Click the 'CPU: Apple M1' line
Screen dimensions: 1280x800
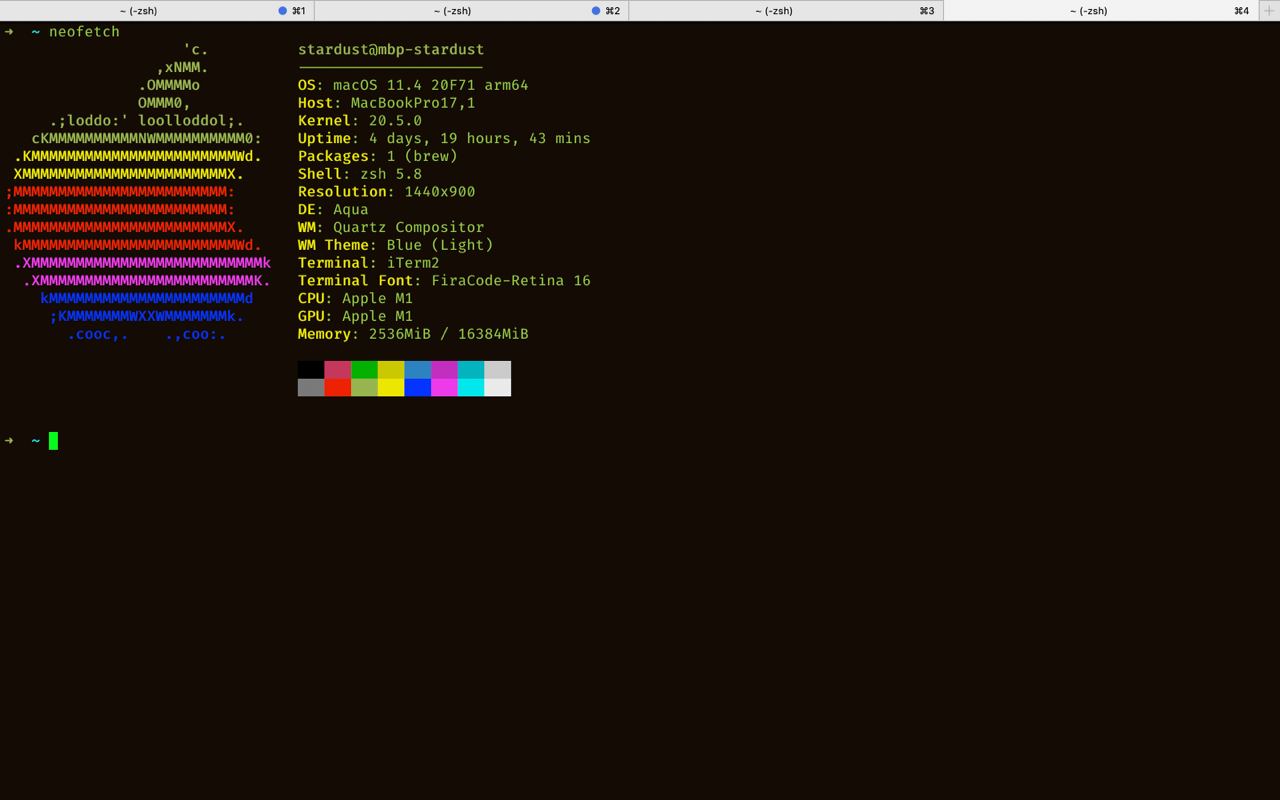click(x=355, y=299)
